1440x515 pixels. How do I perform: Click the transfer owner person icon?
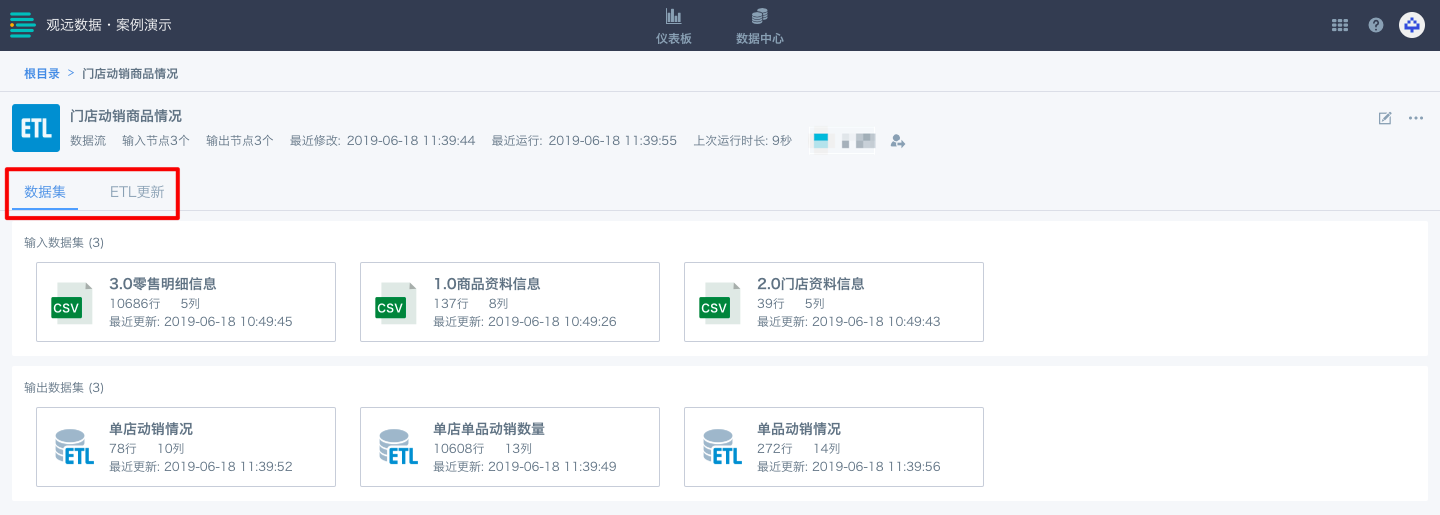pos(898,141)
